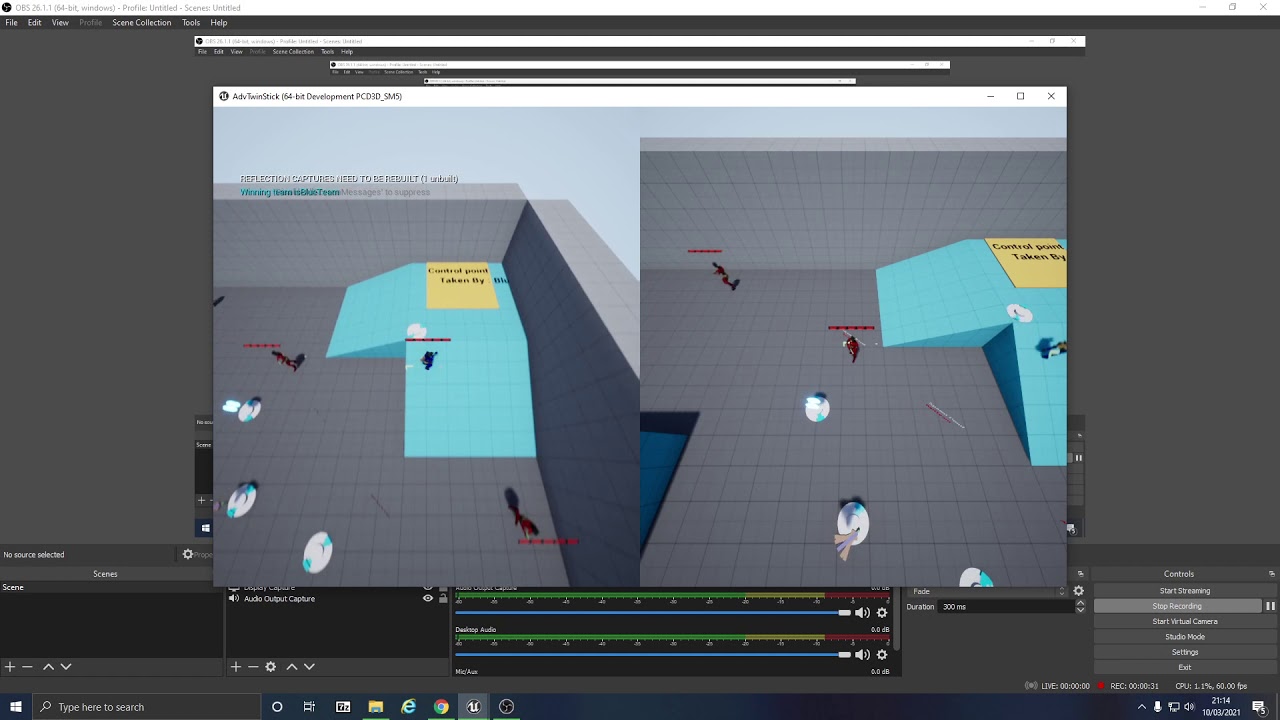Open system volume tray icon
The width and height of the screenshot is (1280, 720).
coord(1189,707)
